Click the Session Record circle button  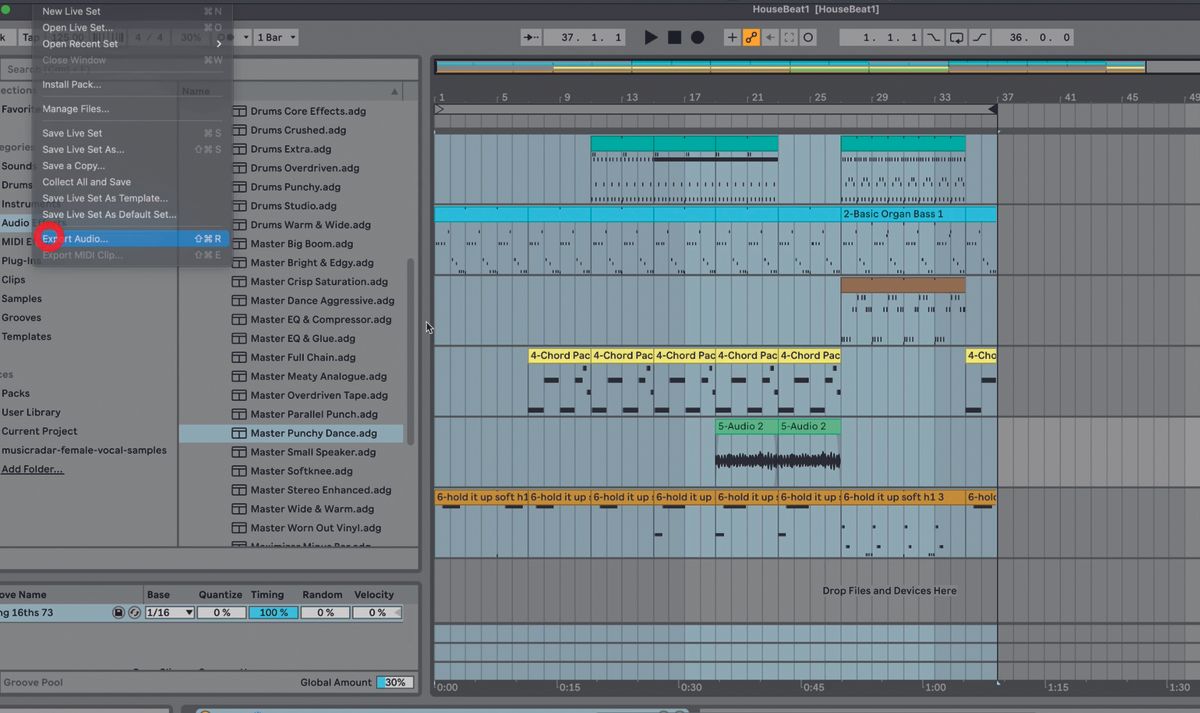tap(808, 37)
